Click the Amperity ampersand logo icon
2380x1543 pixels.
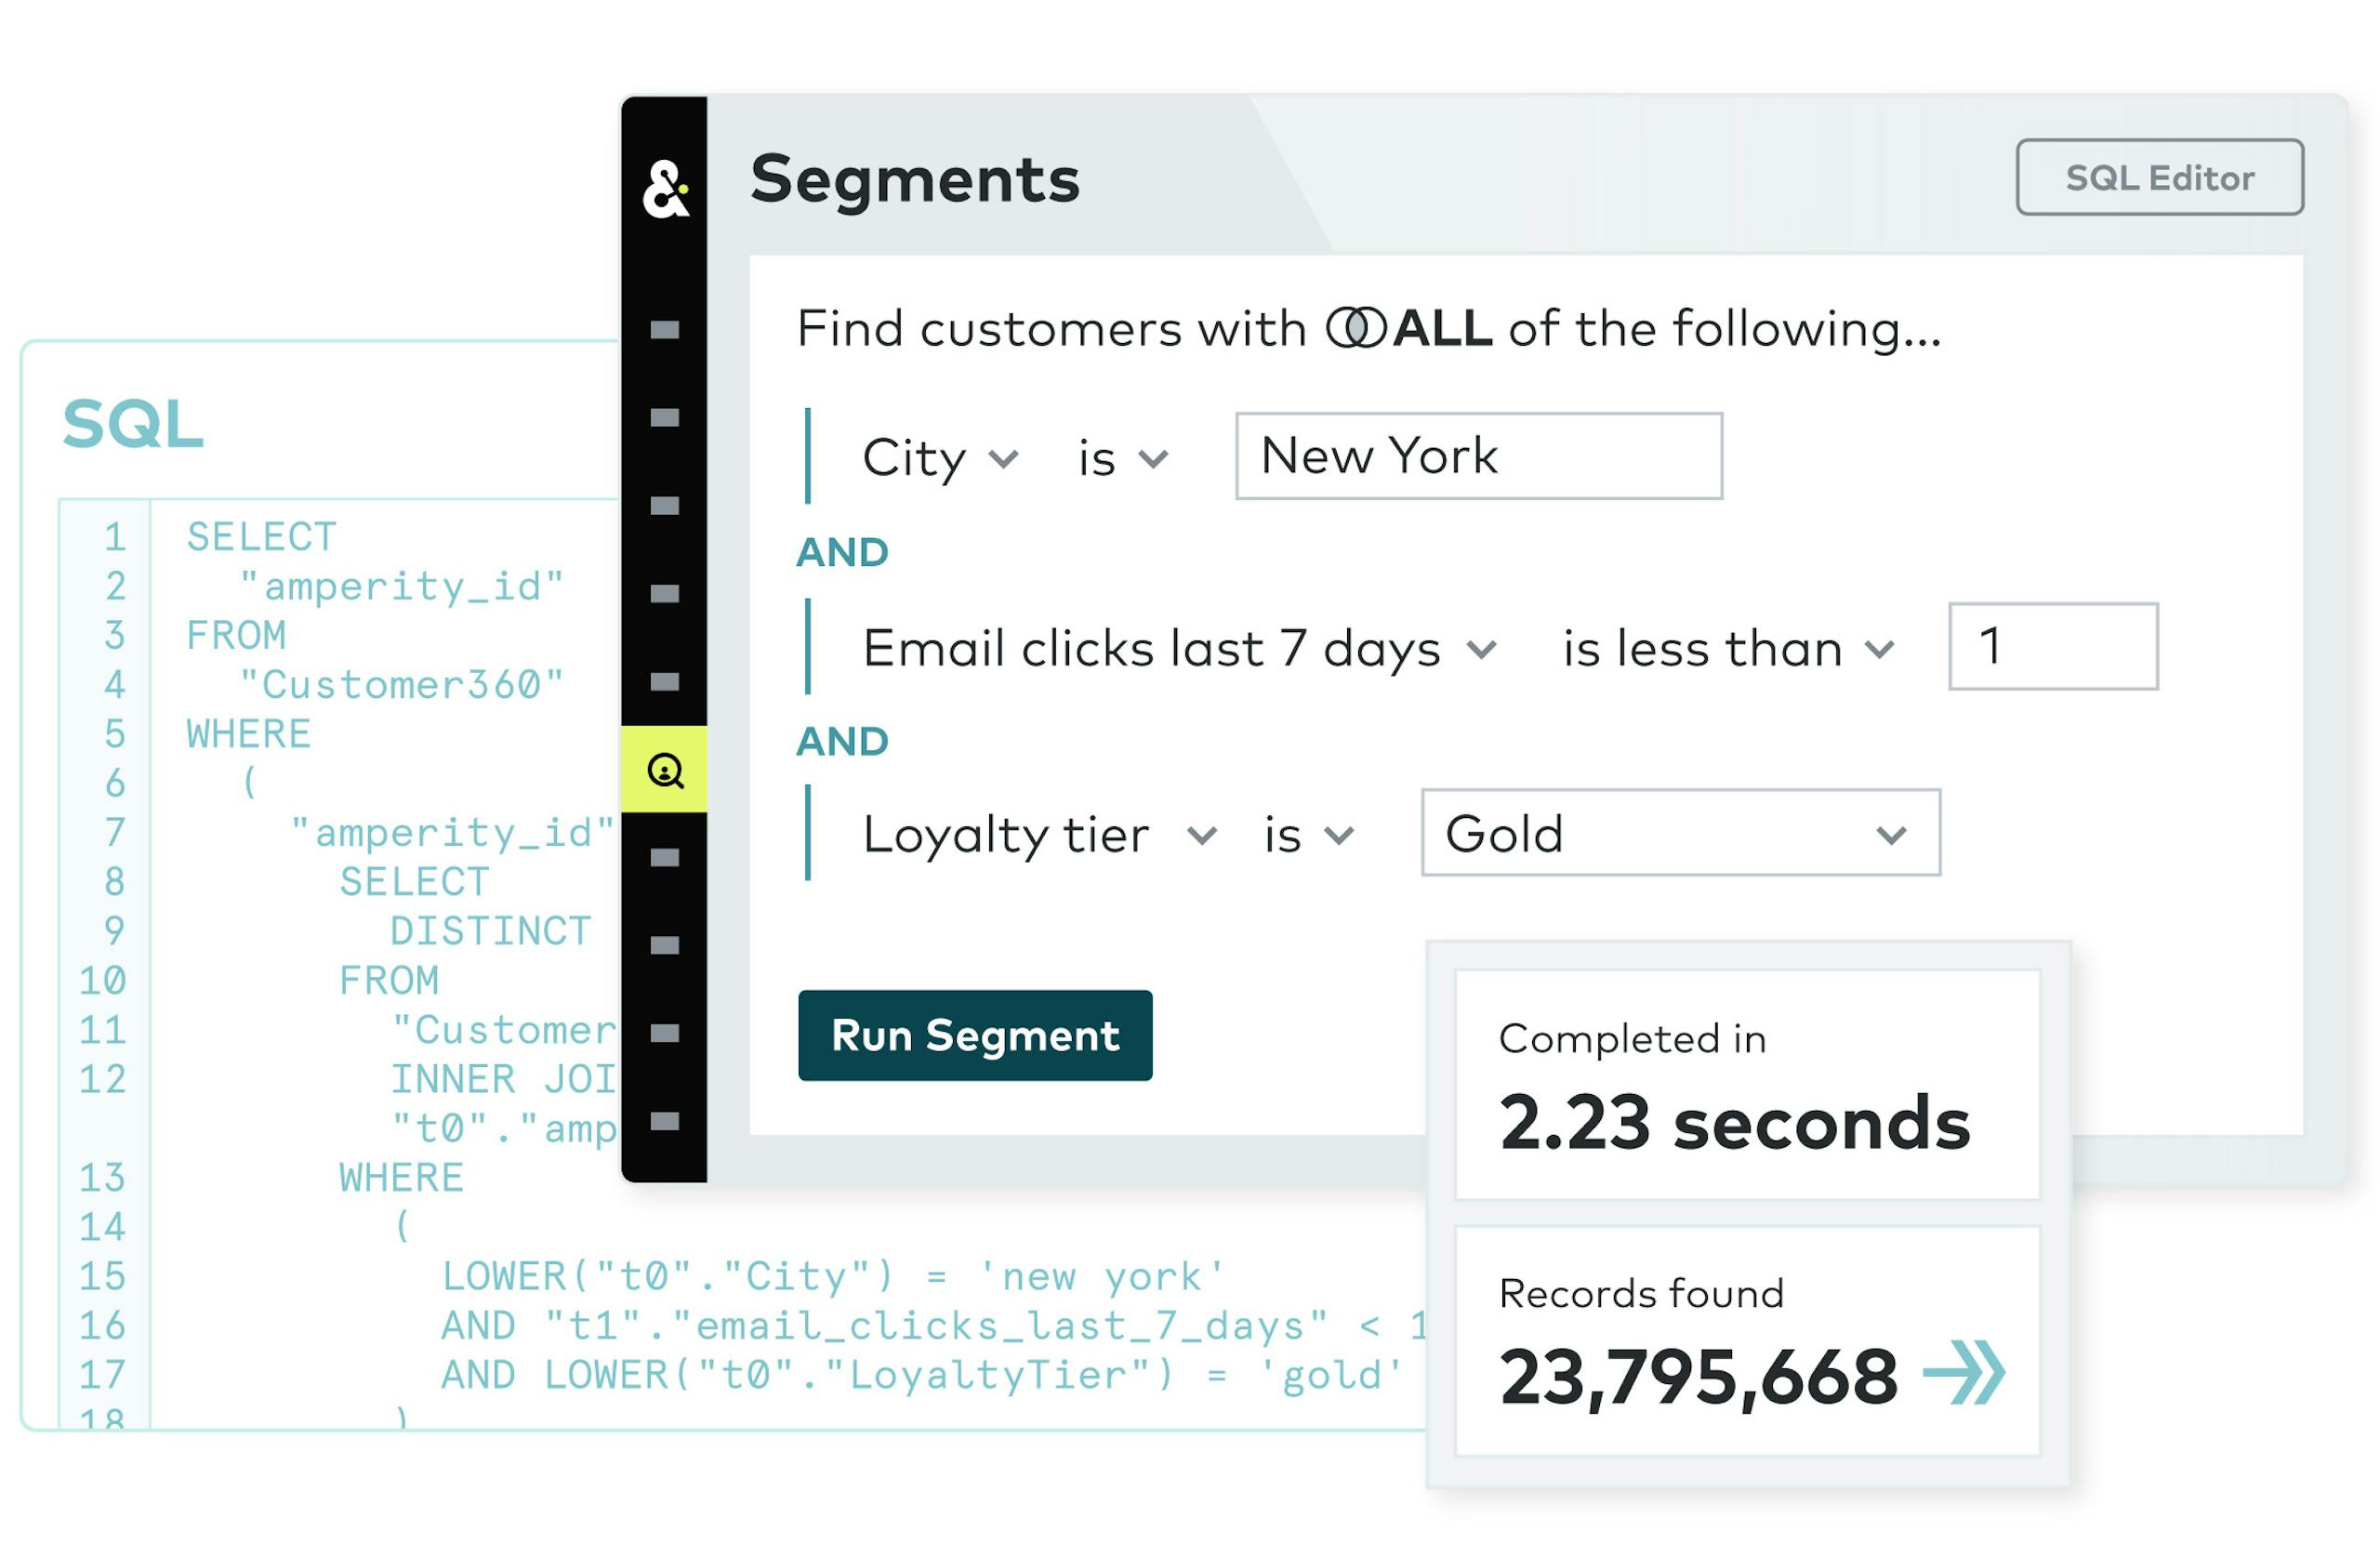[665, 188]
